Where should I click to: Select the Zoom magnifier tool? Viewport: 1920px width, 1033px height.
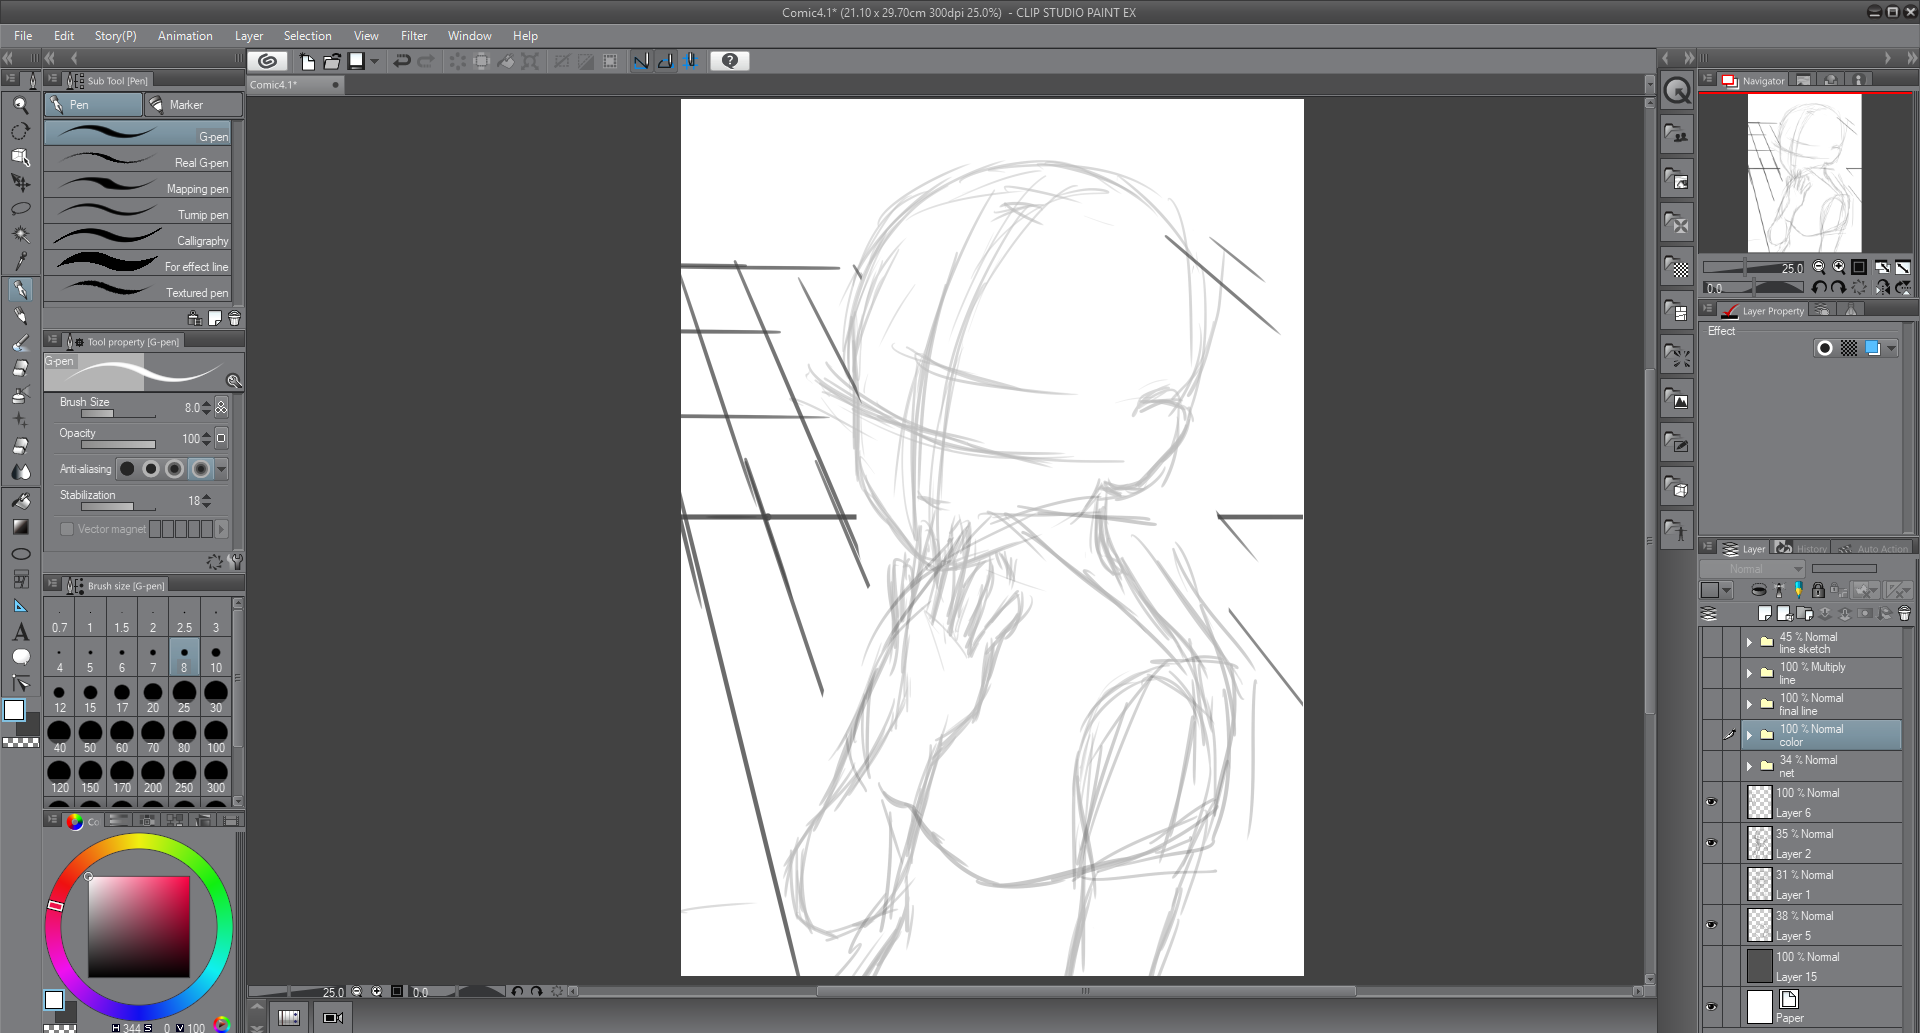point(20,105)
